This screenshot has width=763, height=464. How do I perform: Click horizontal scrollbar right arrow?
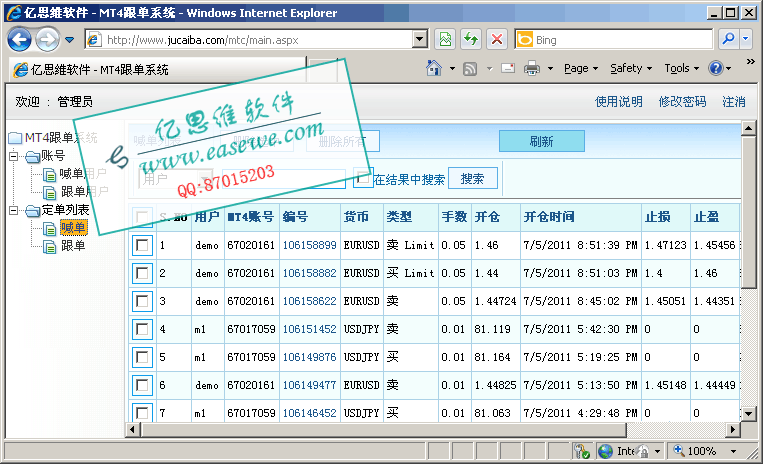point(733,429)
